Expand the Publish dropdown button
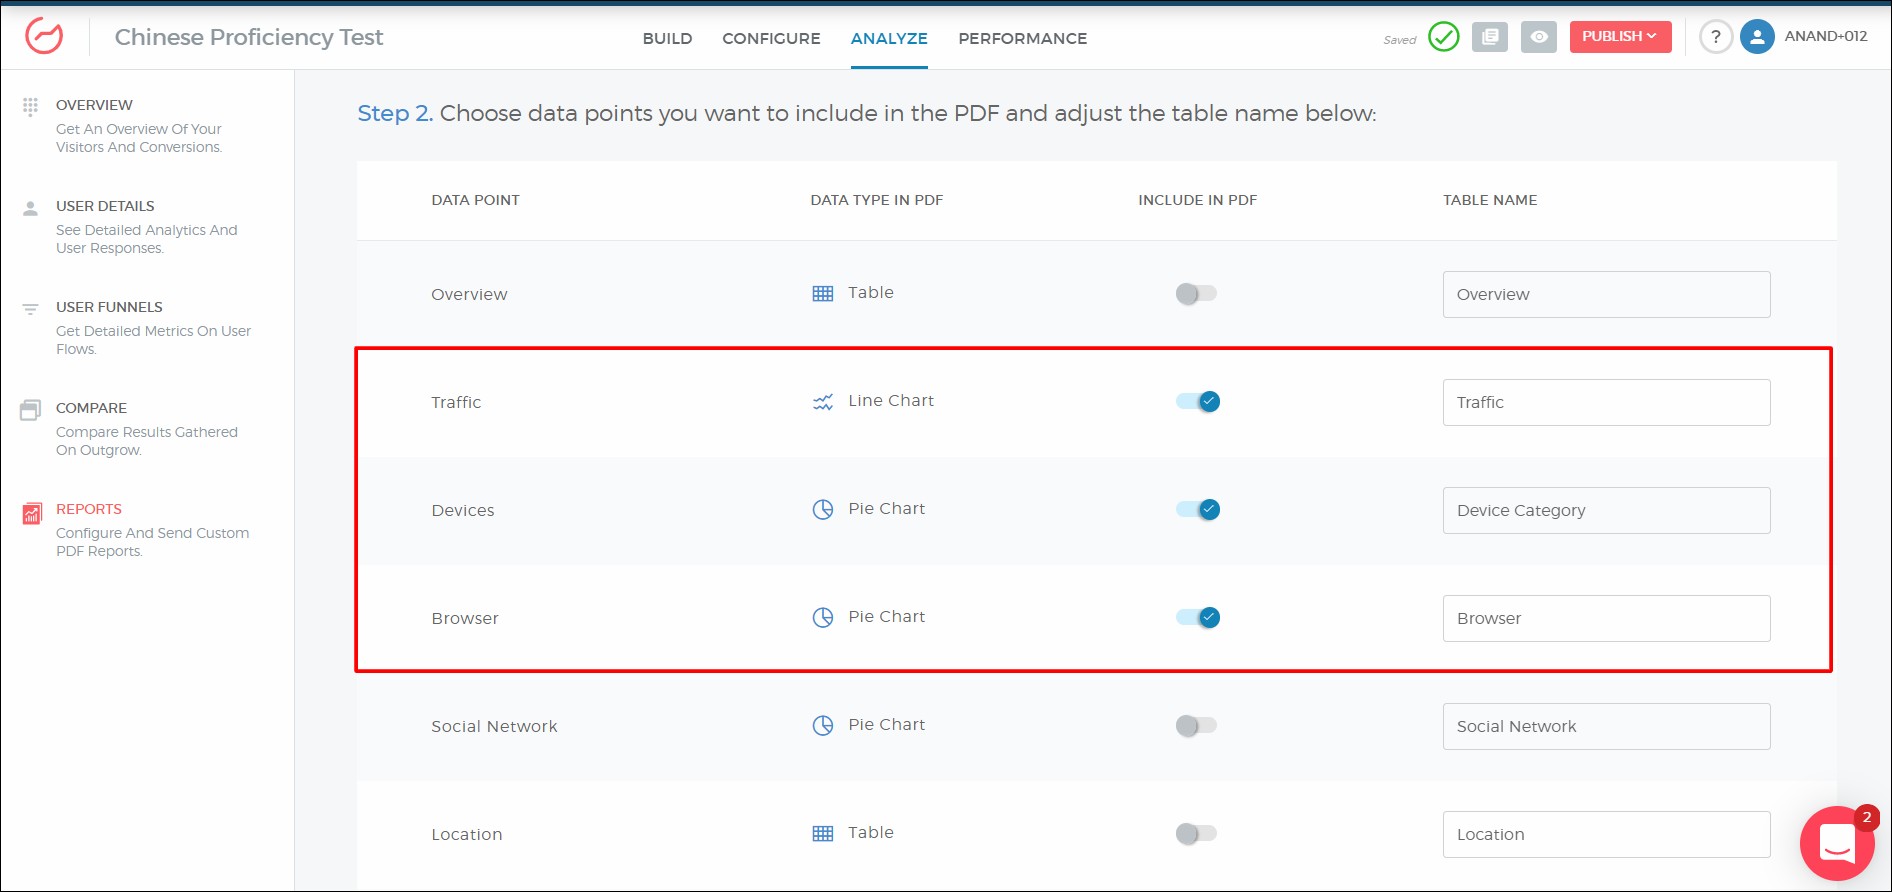Screen dimensions: 1892x892 1619,37
